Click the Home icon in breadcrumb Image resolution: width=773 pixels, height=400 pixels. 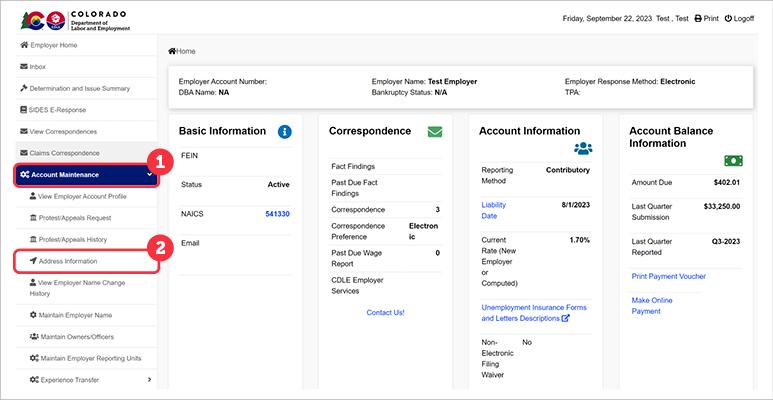(173, 50)
